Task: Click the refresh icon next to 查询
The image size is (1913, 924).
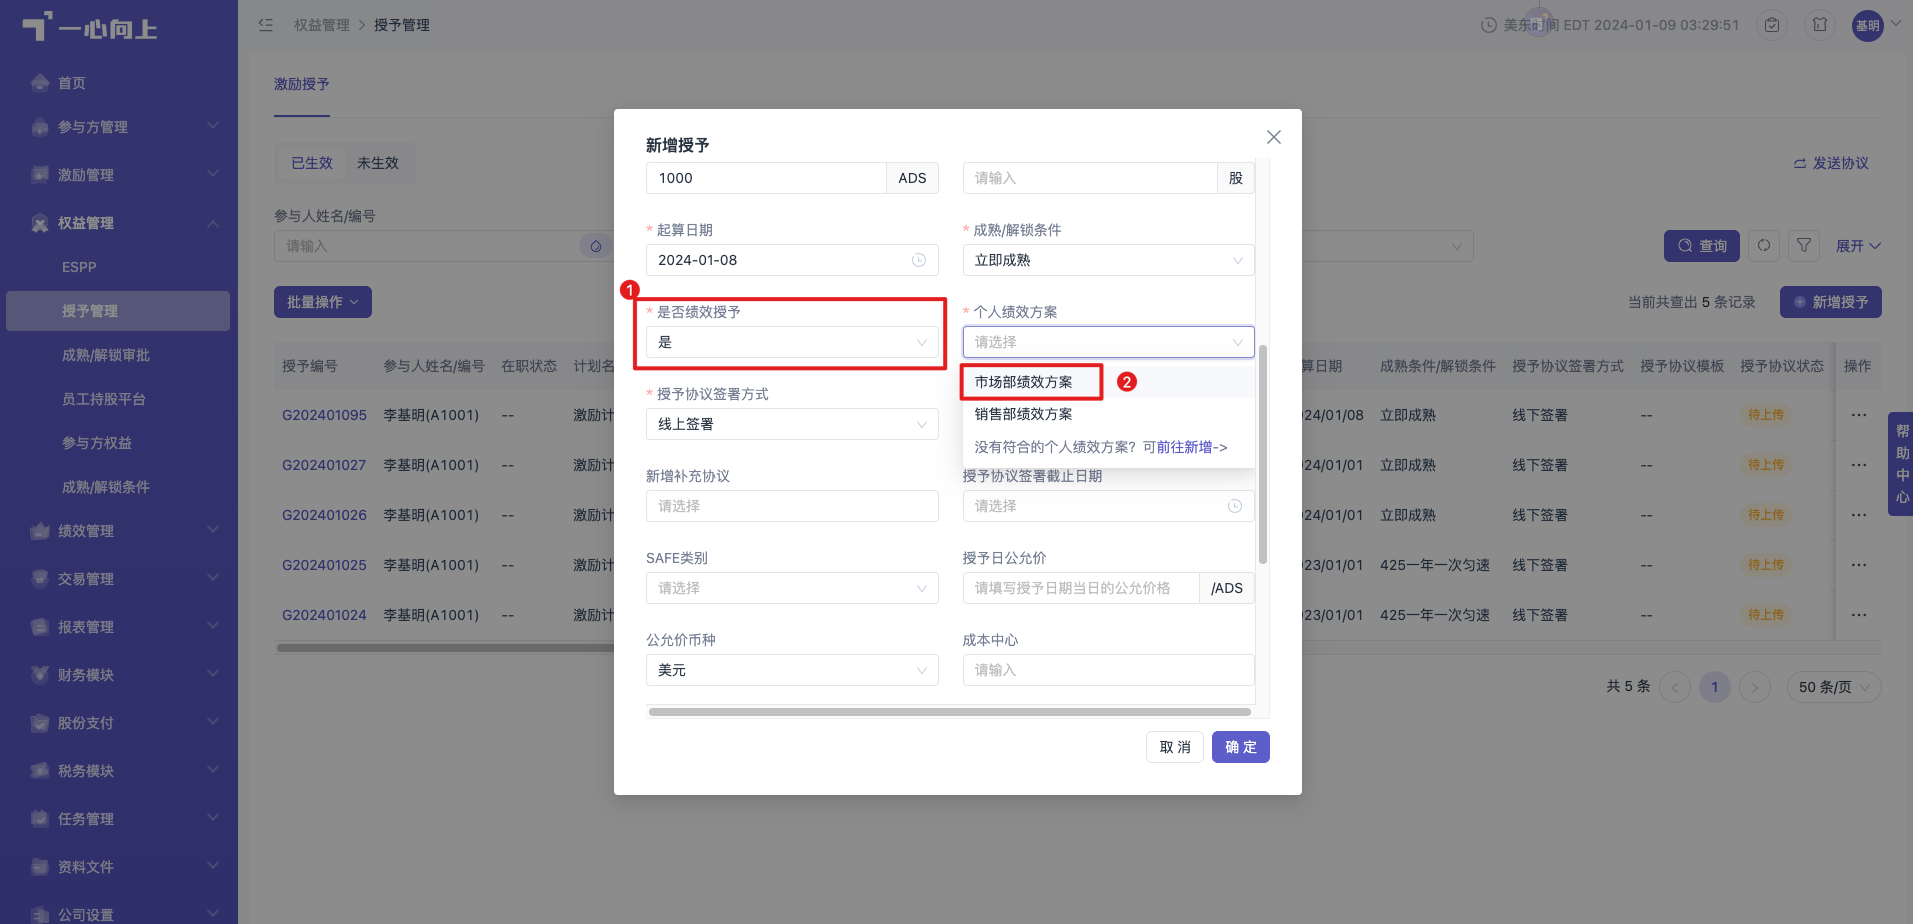Action: click(1764, 246)
